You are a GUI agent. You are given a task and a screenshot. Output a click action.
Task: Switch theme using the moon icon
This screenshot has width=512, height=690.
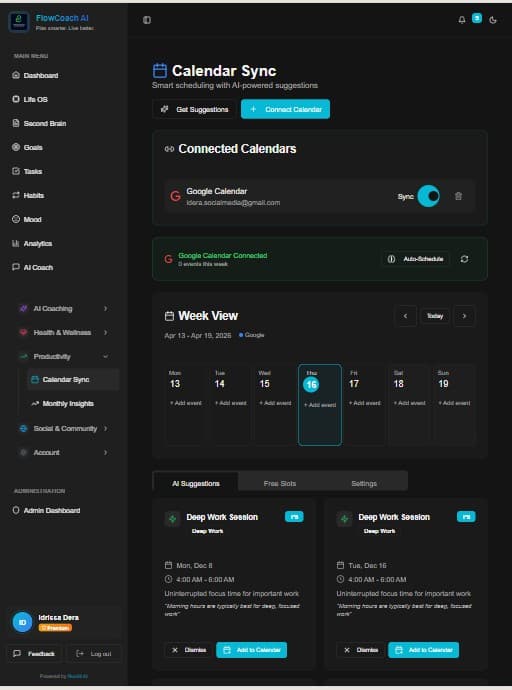[x=493, y=20]
